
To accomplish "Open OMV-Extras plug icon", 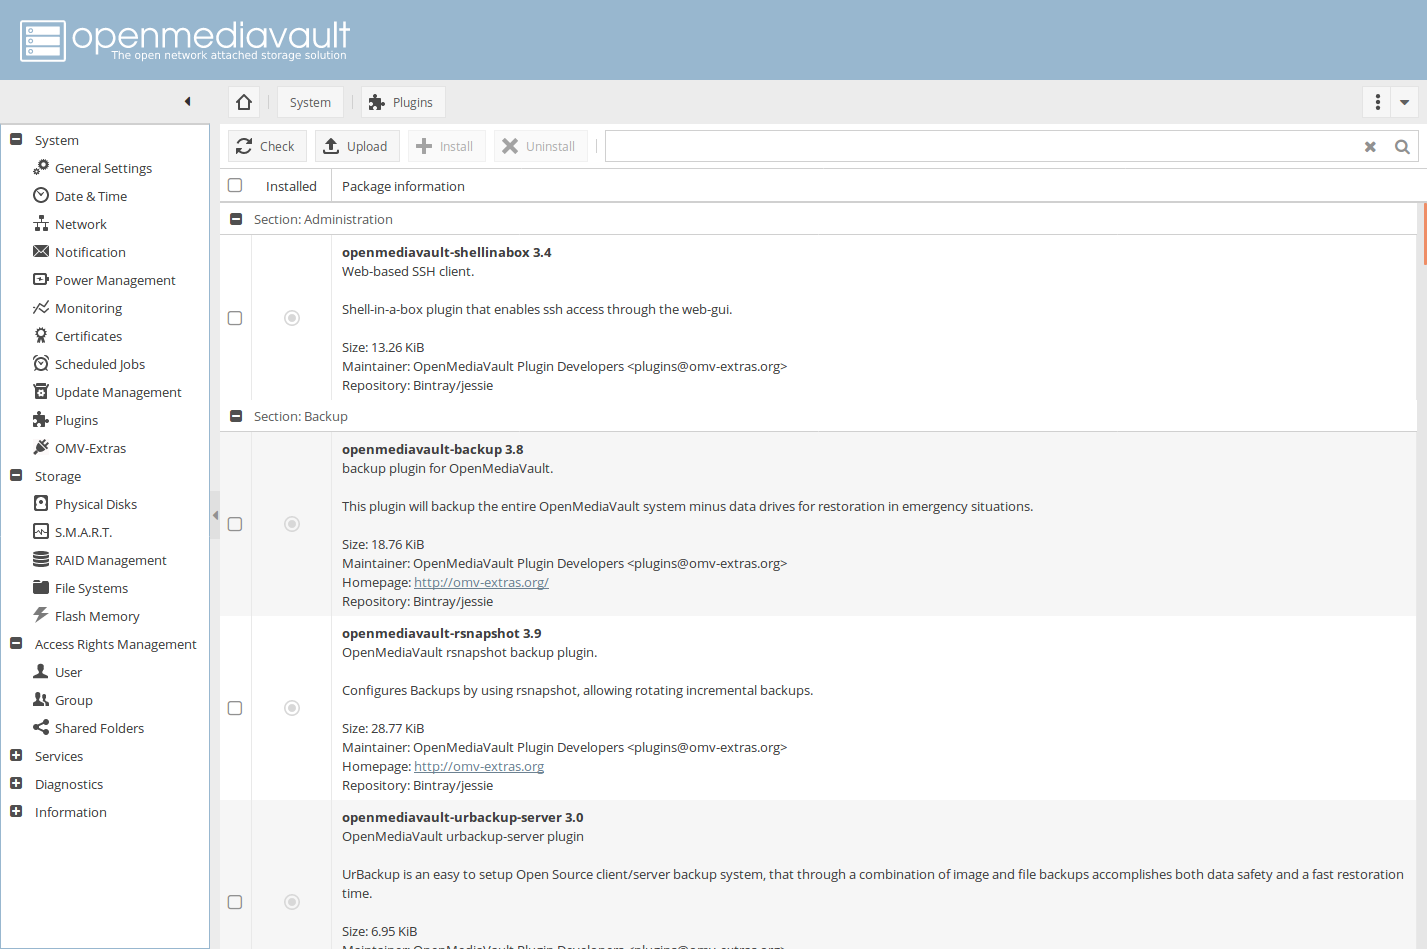I will coord(41,447).
